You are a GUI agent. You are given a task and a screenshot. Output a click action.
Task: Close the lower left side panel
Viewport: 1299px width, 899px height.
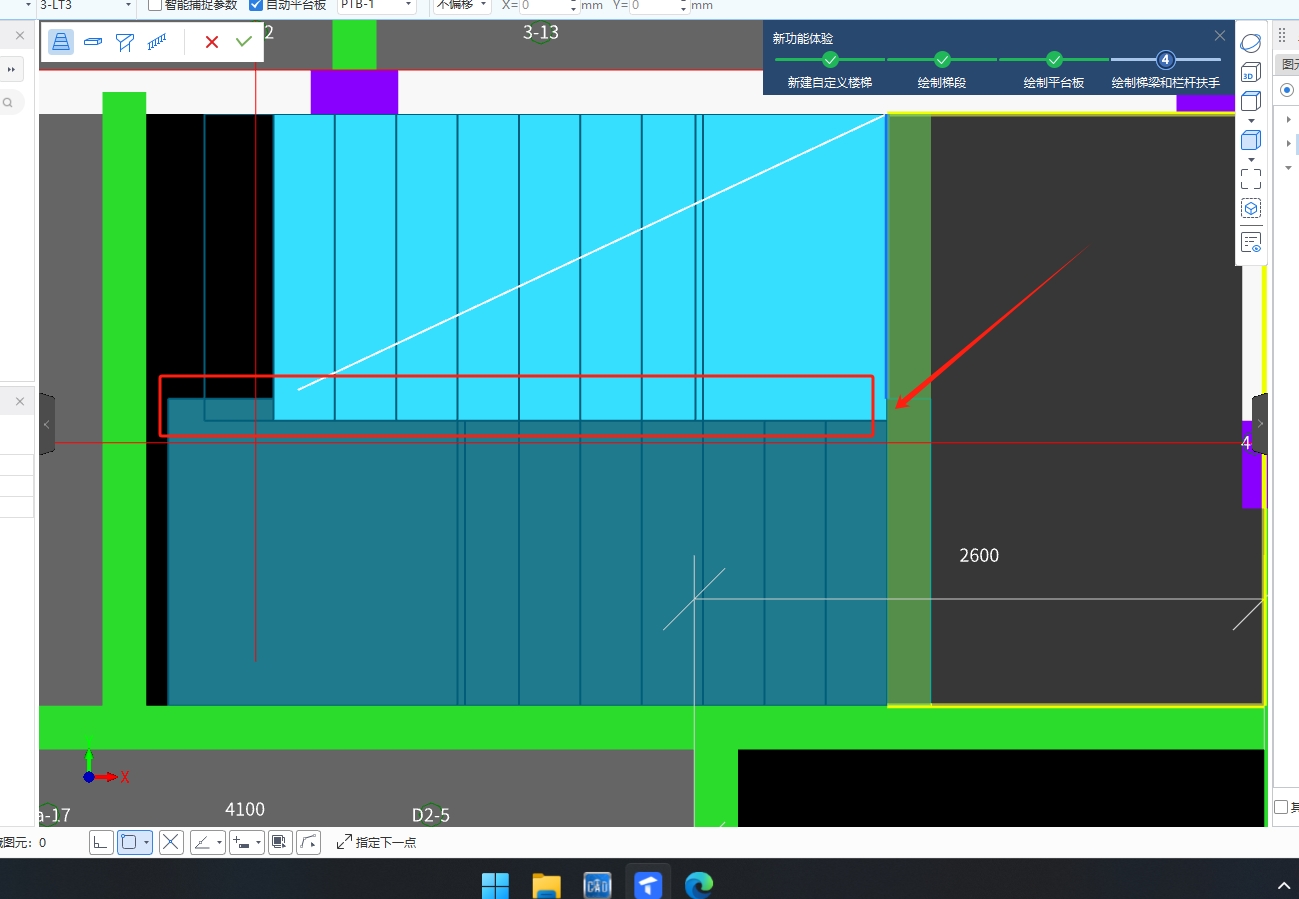20,401
